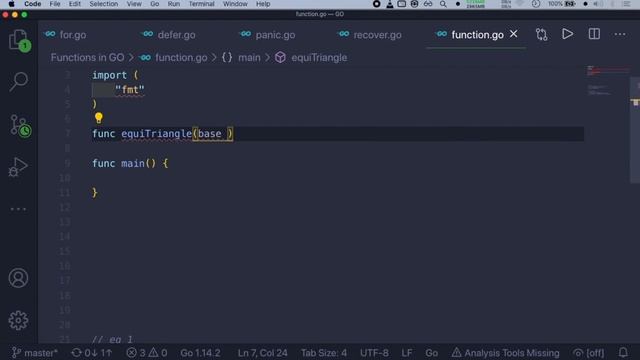The width and height of the screenshot is (640, 360).
Task: Open the Selection menu
Action: pyautogui.click(x=104, y=4)
